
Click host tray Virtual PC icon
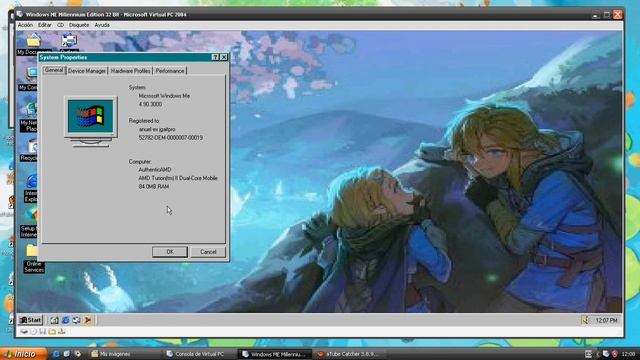pyautogui.click(x=606, y=354)
